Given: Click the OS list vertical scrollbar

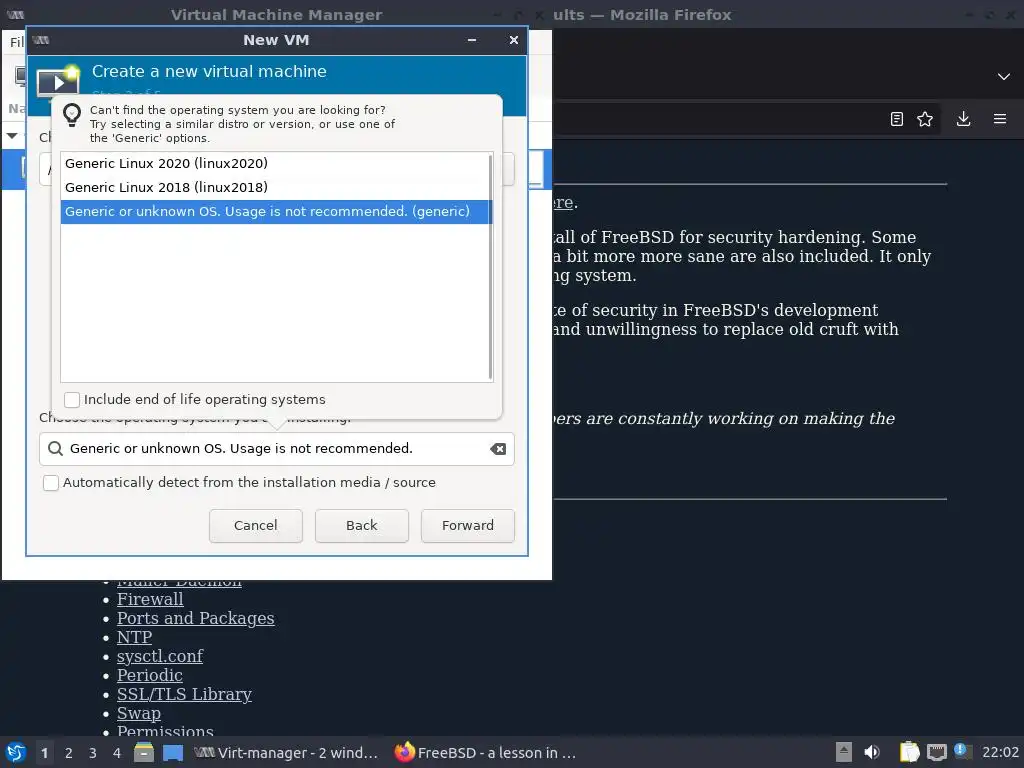Looking at the screenshot, I should (490, 266).
